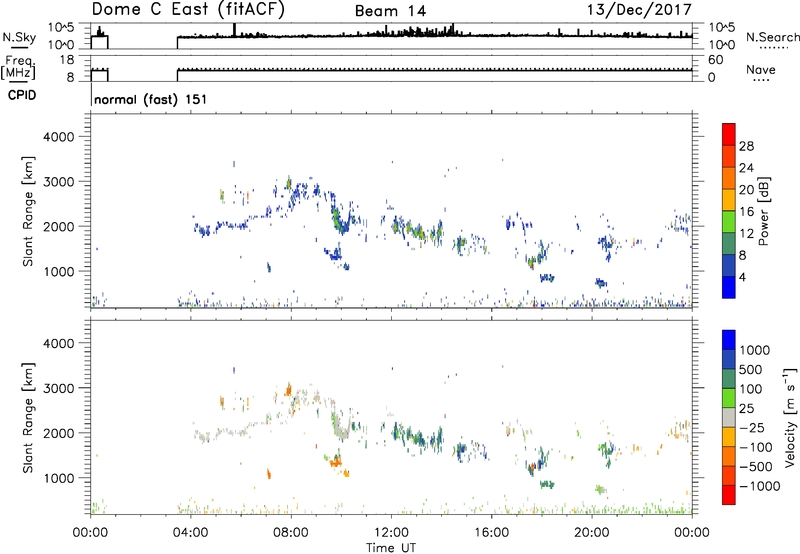Screen dimensions: 800x554
Task: Click the yellow 16–20 dB Power colorbar segment
Action: pos(729,199)
